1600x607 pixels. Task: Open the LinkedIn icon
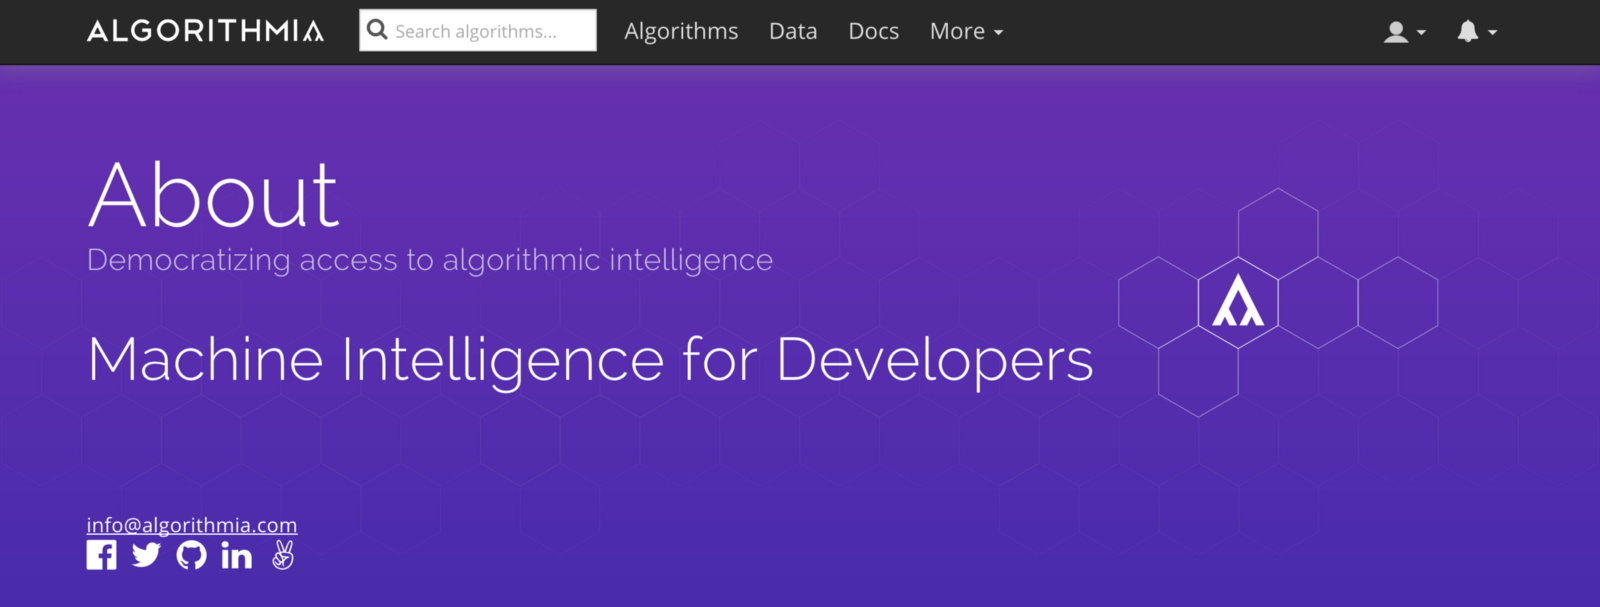(x=236, y=555)
